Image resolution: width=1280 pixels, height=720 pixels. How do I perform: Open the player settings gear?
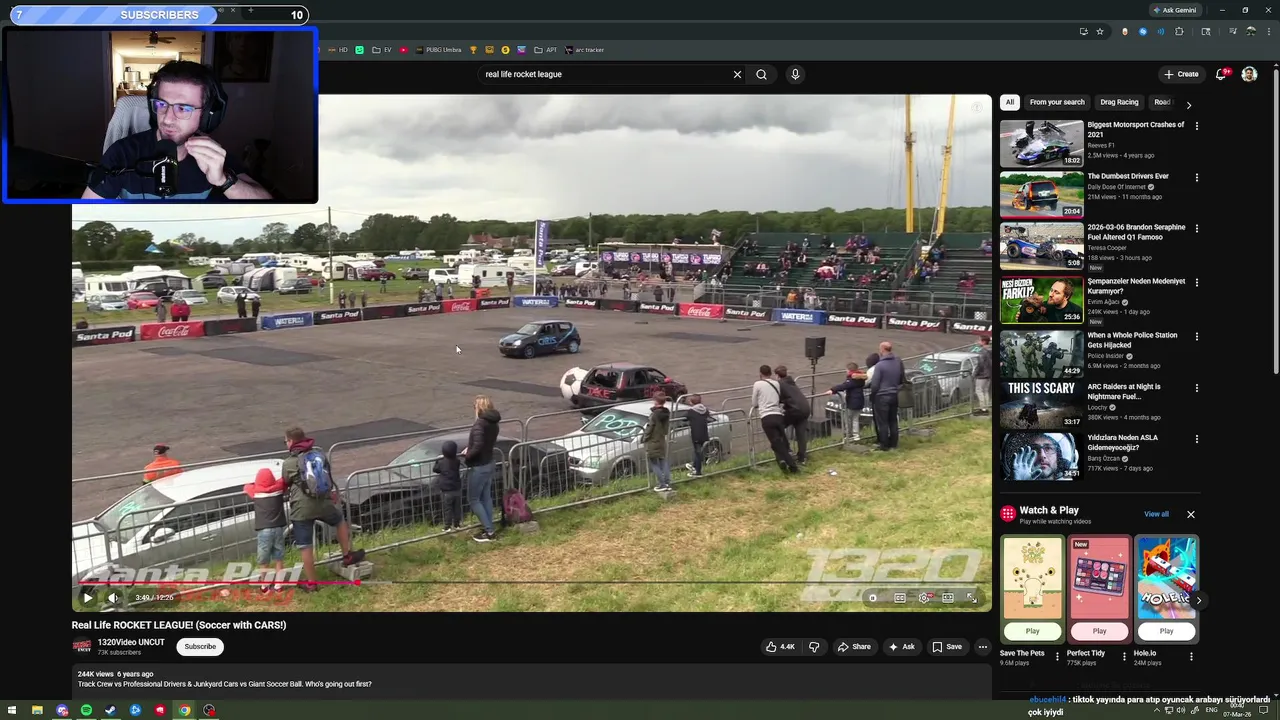[924, 598]
